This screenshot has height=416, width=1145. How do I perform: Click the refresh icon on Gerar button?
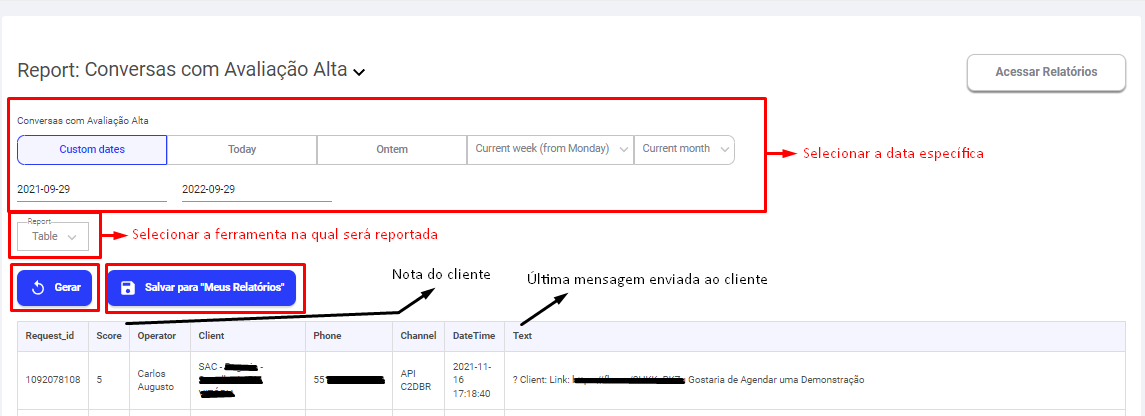pos(39,288)
